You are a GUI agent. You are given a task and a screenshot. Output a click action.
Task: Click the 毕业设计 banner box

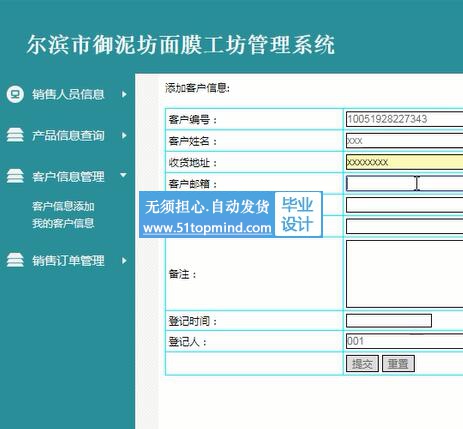[298, 214]
